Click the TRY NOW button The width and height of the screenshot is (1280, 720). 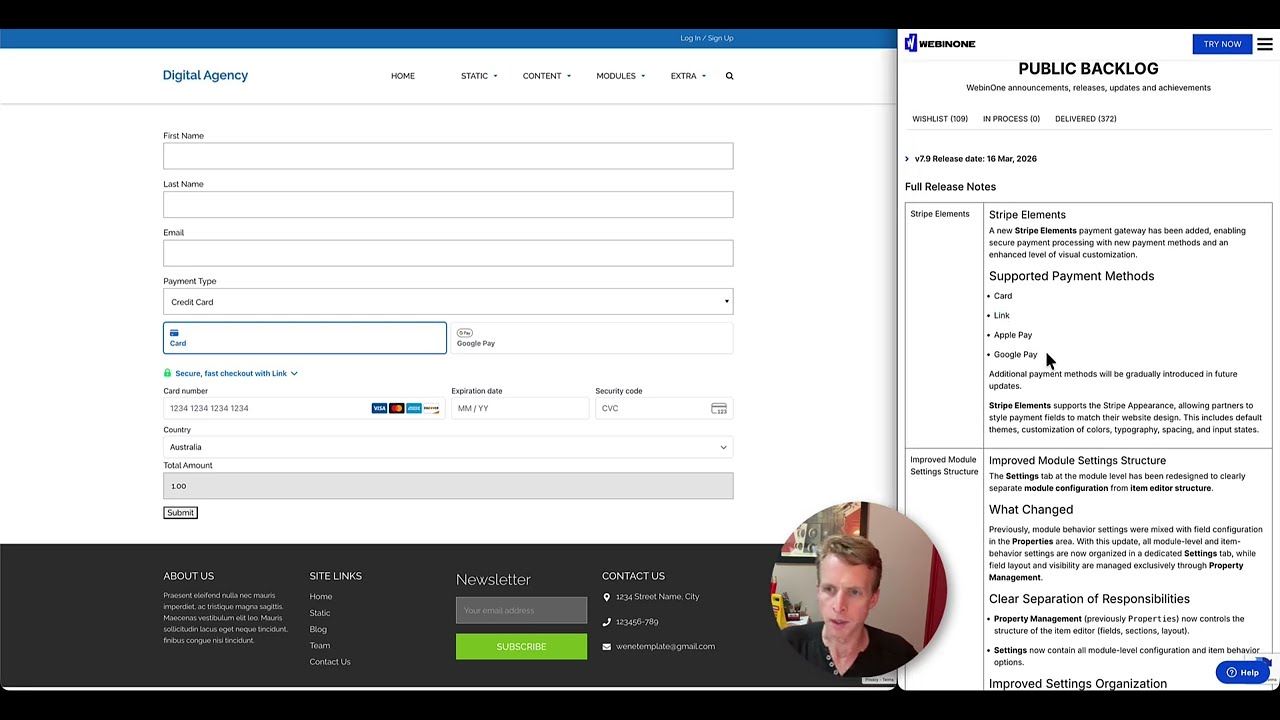(x=1222, y=44)
